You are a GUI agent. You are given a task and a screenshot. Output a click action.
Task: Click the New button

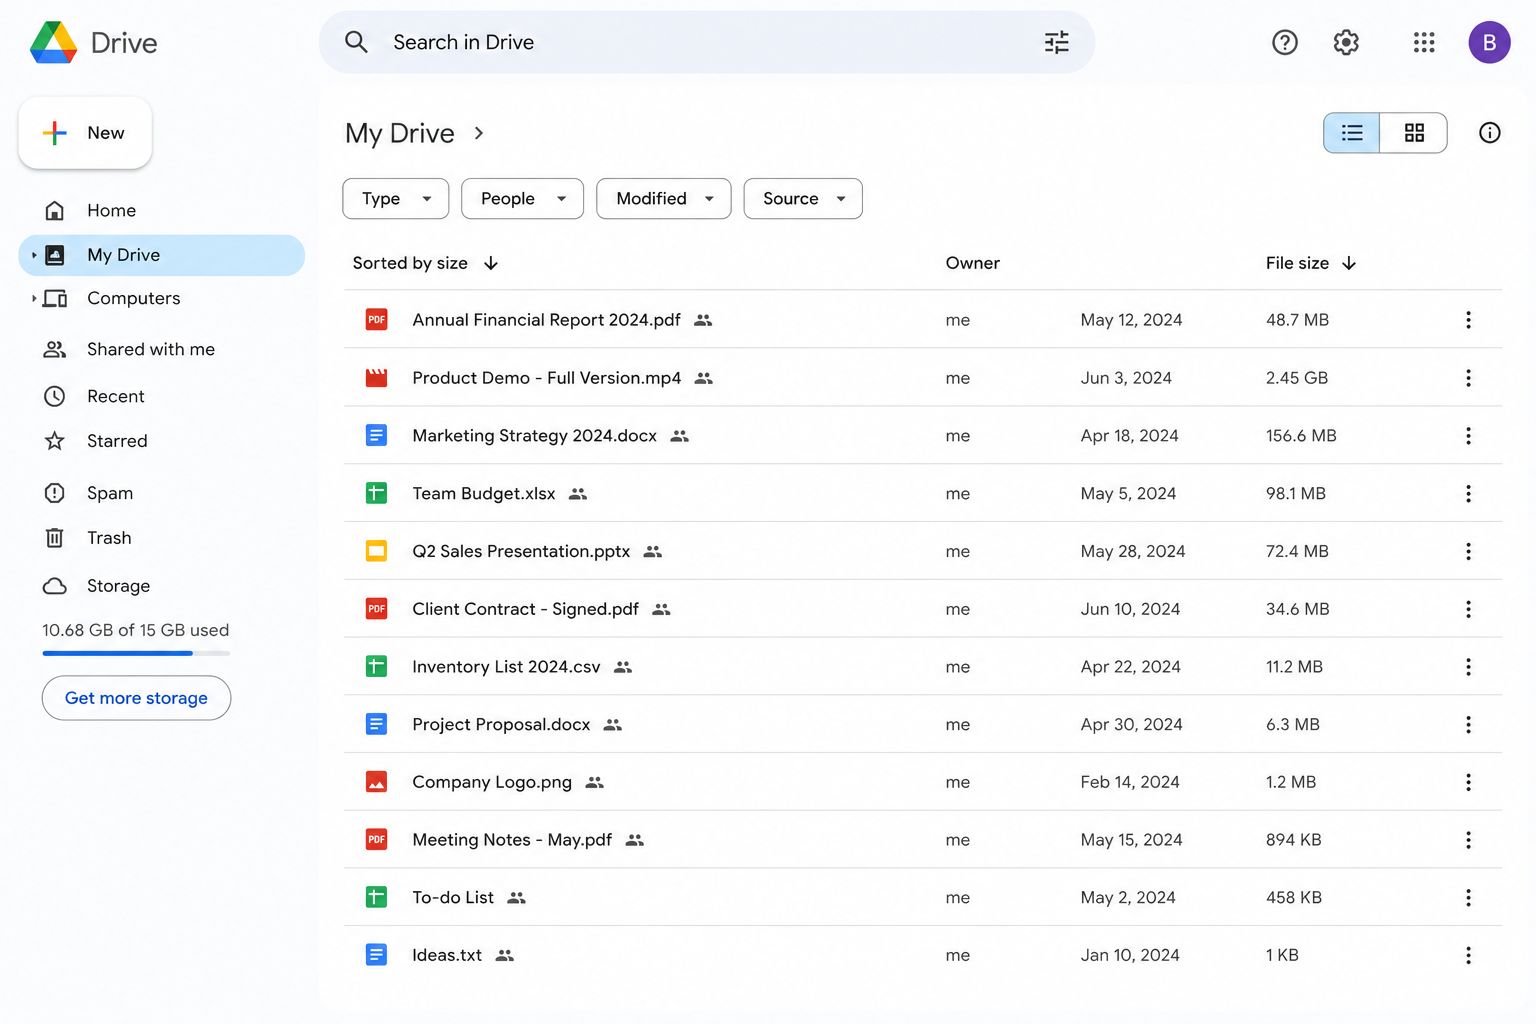85,133
